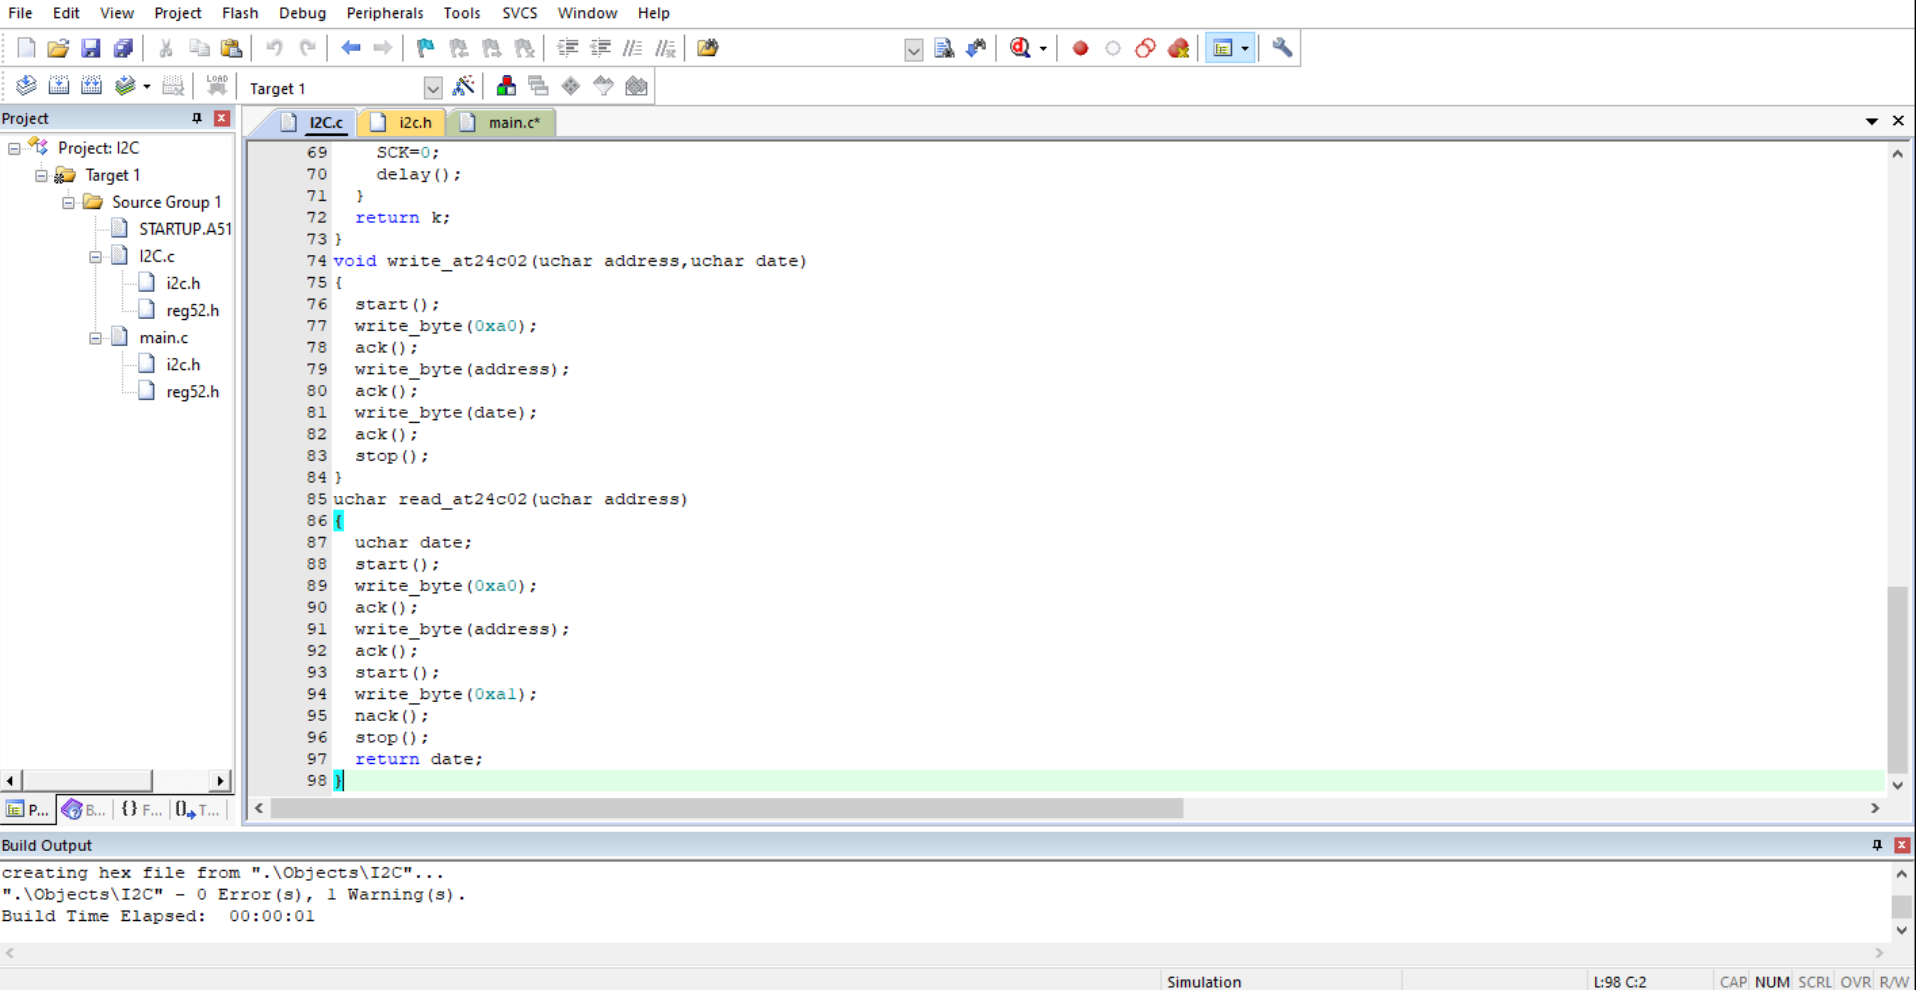Select reg52.h under main.c
1916x990 pixels.
click(x=192, y=392)
